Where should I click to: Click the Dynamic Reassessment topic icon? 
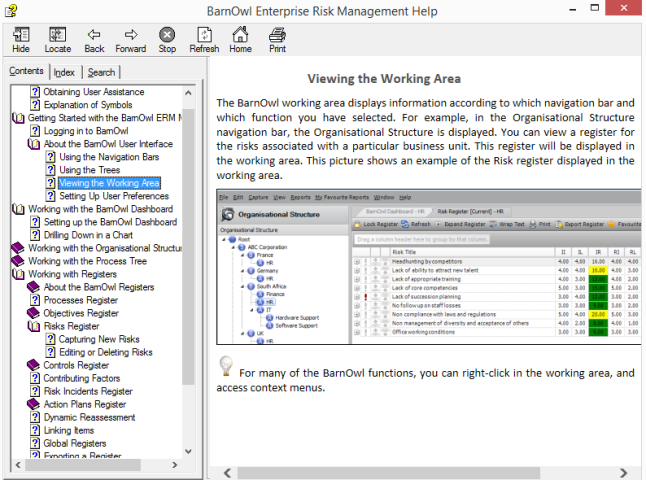tap(35, 417)
